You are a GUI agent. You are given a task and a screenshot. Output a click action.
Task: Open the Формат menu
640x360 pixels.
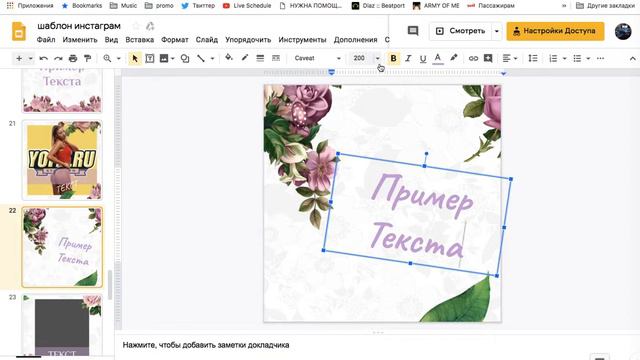point(175,40)
